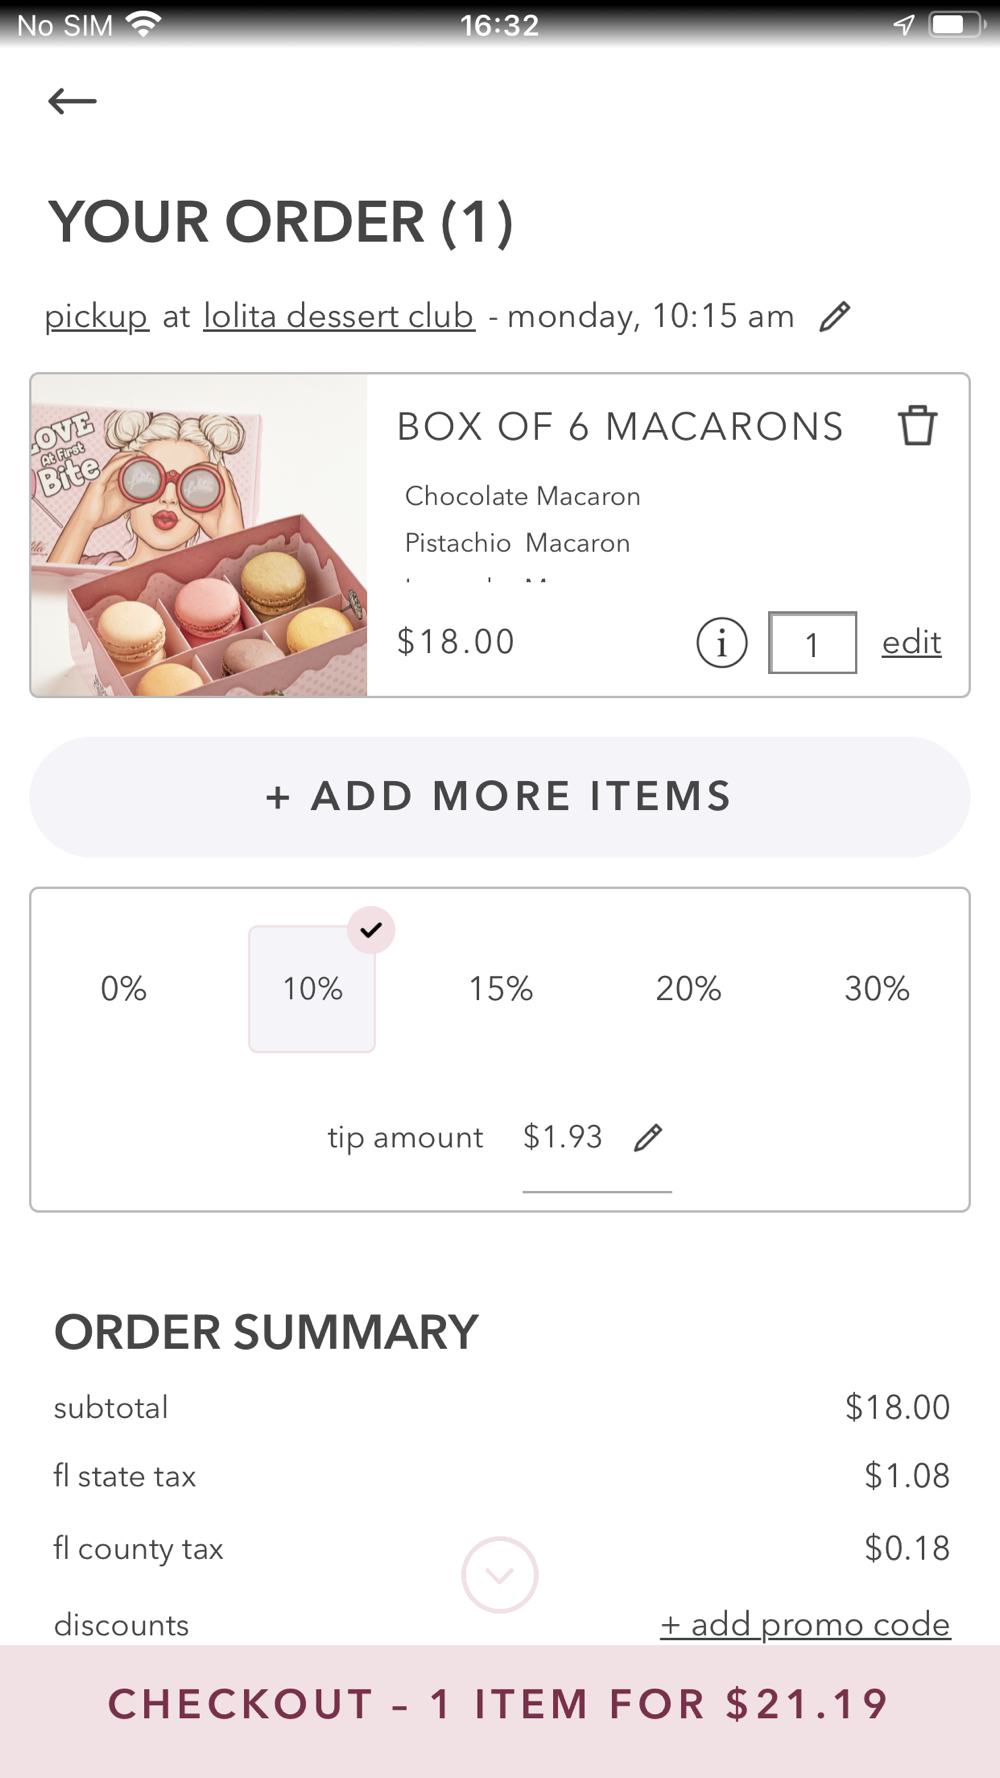Delete Box of 6 Macarons with trash icon
This screenshot has height=1778, width=1000.
click(x=916, y=426)
